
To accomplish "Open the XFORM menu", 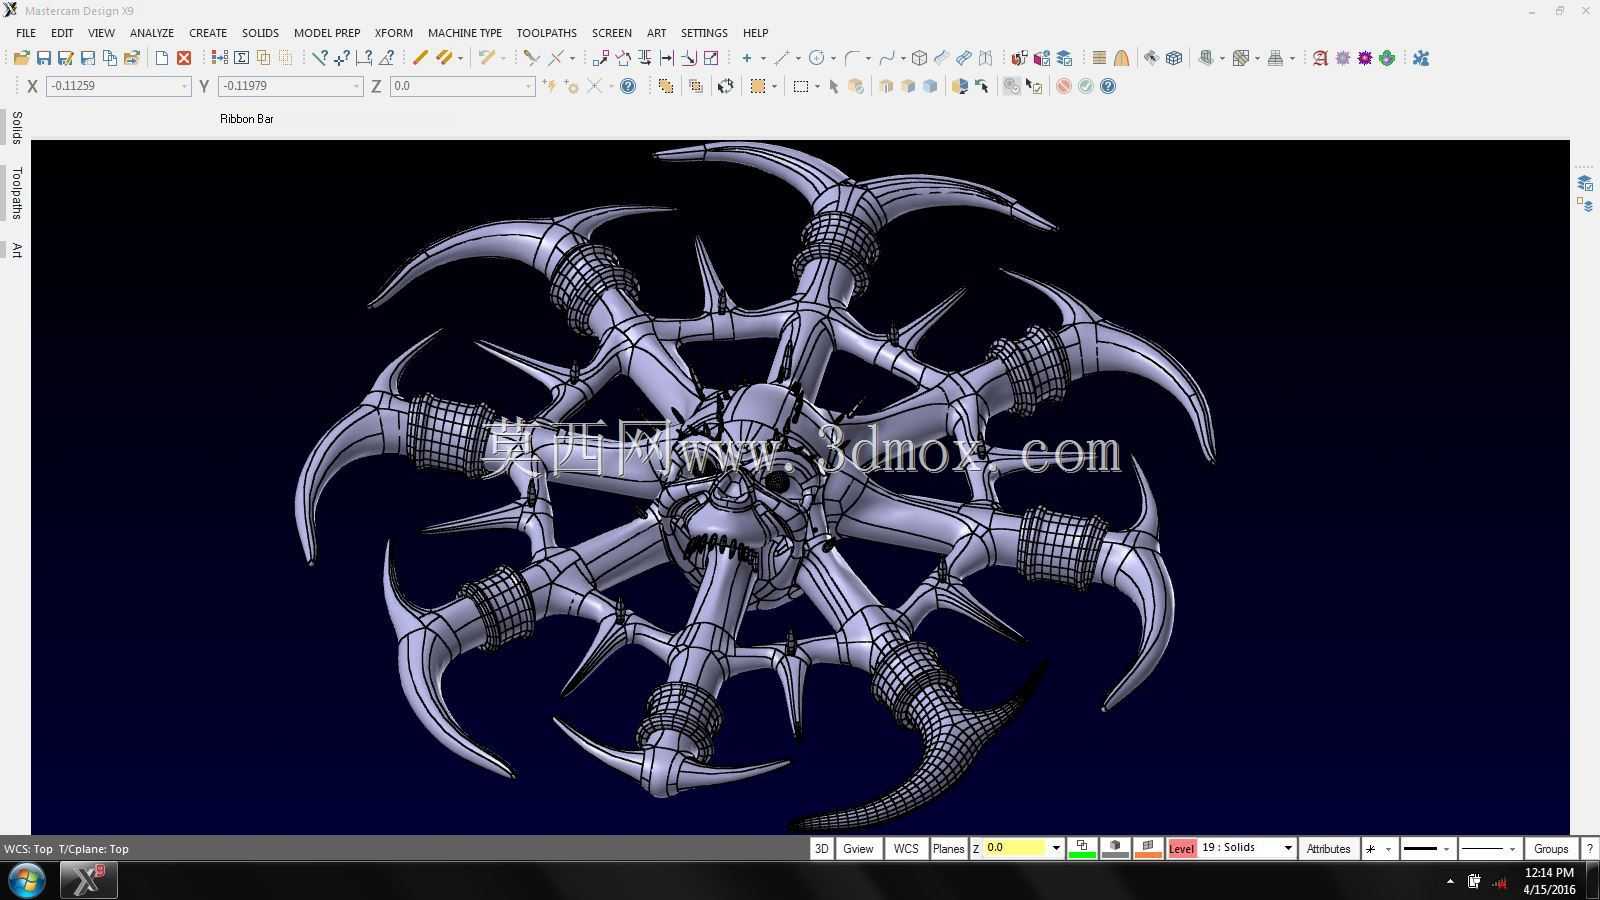I will (394, 33).
